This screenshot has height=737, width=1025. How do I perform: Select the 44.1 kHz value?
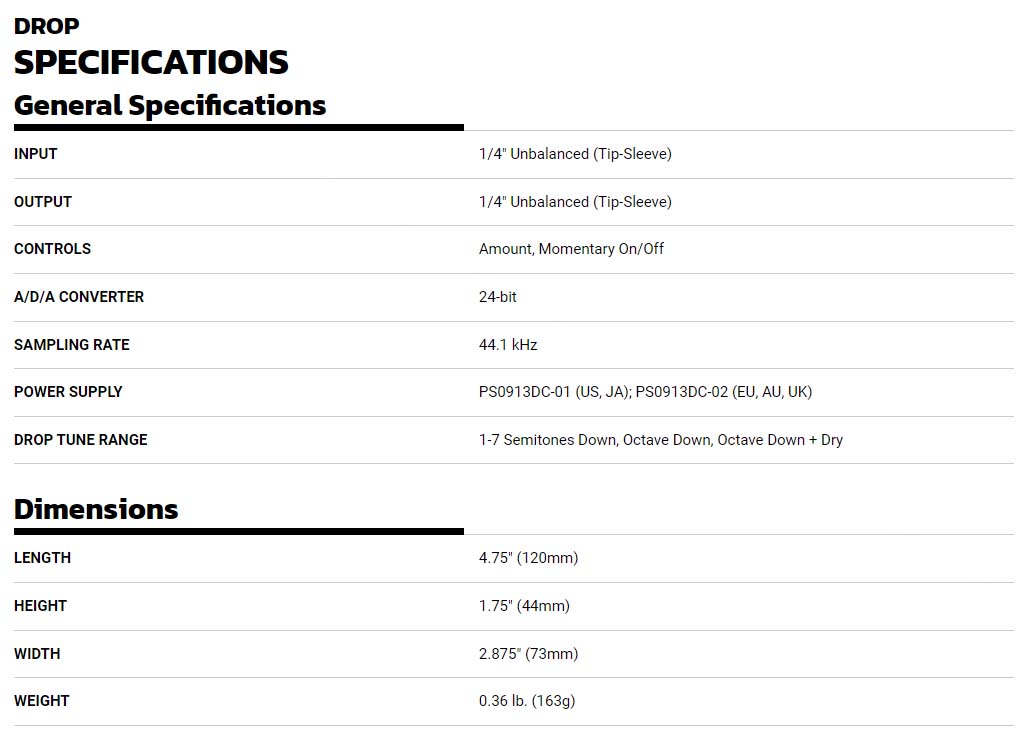point(508,345)
